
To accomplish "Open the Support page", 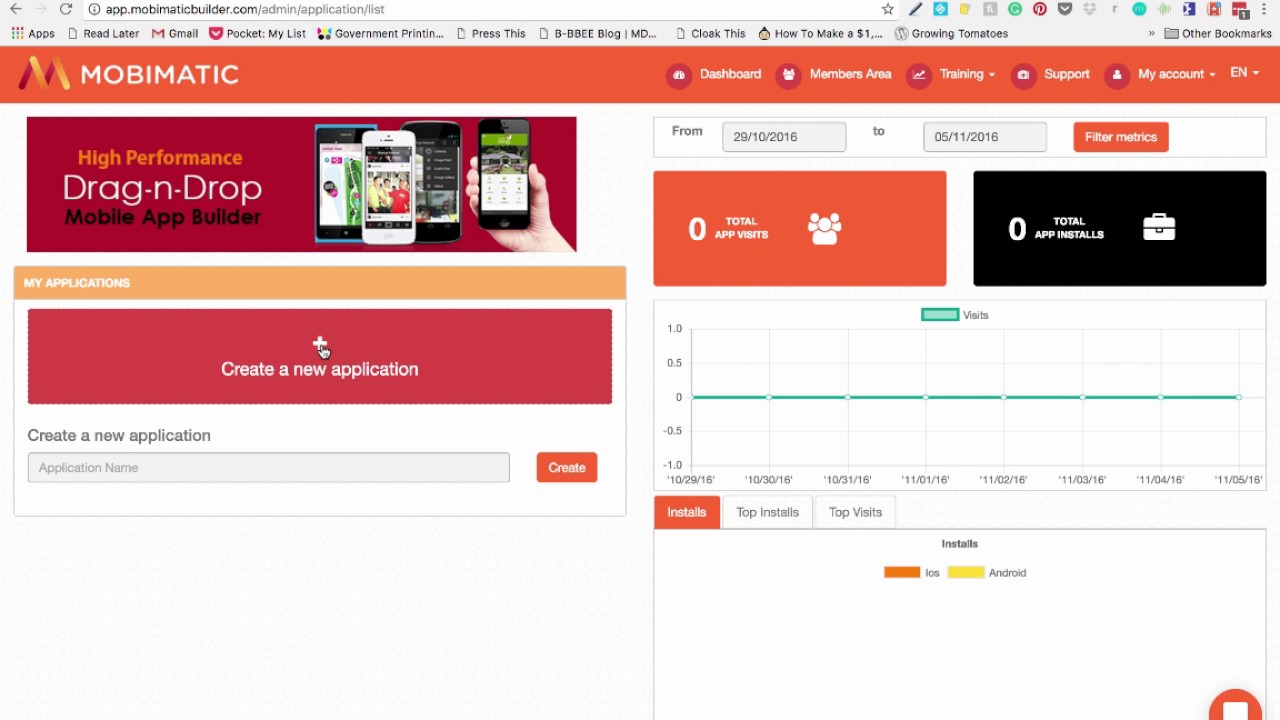I will [x=1066, y=74].
